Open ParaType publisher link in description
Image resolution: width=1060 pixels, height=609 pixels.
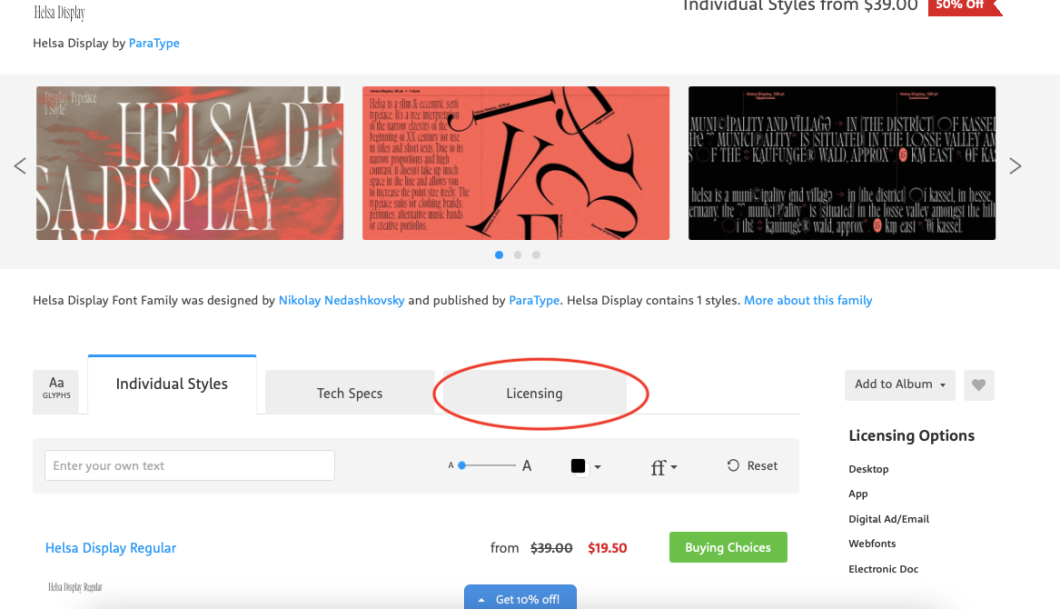(x=534, y=300)
